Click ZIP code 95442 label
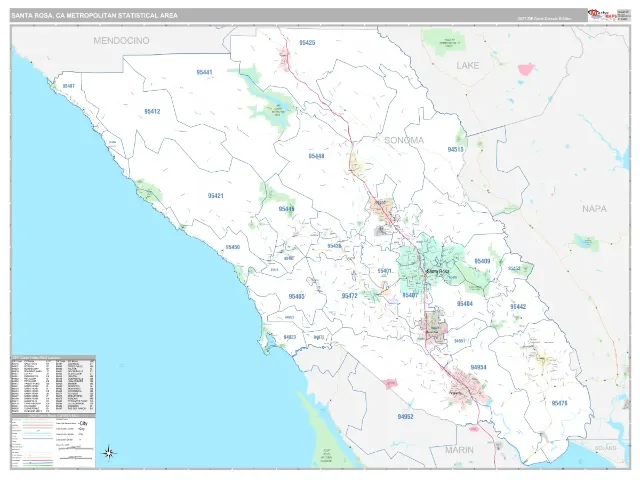640x480 pixels. (518, 307)
